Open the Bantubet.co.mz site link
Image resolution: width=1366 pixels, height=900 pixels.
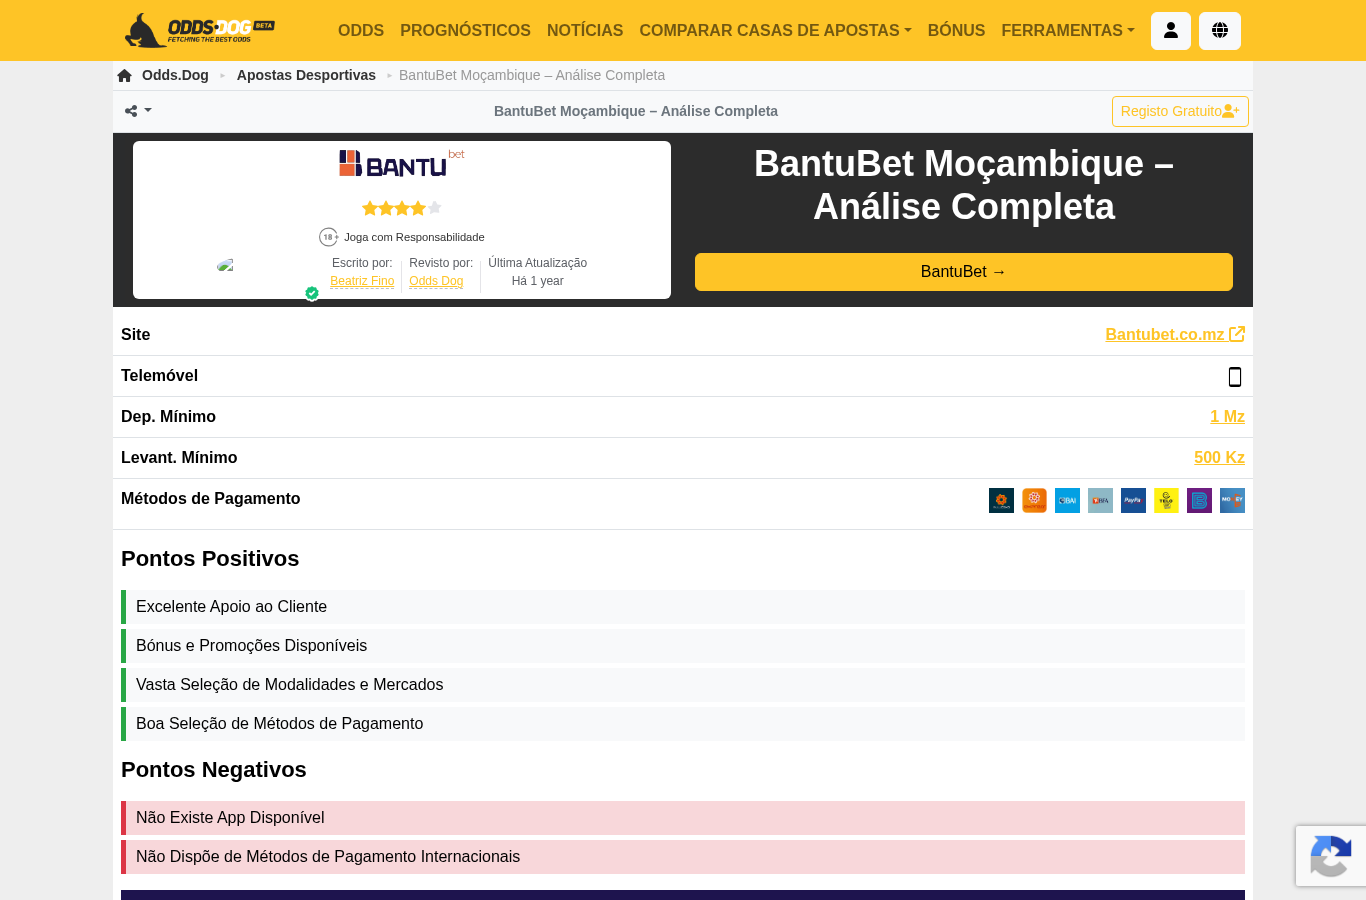point(1175,334)
